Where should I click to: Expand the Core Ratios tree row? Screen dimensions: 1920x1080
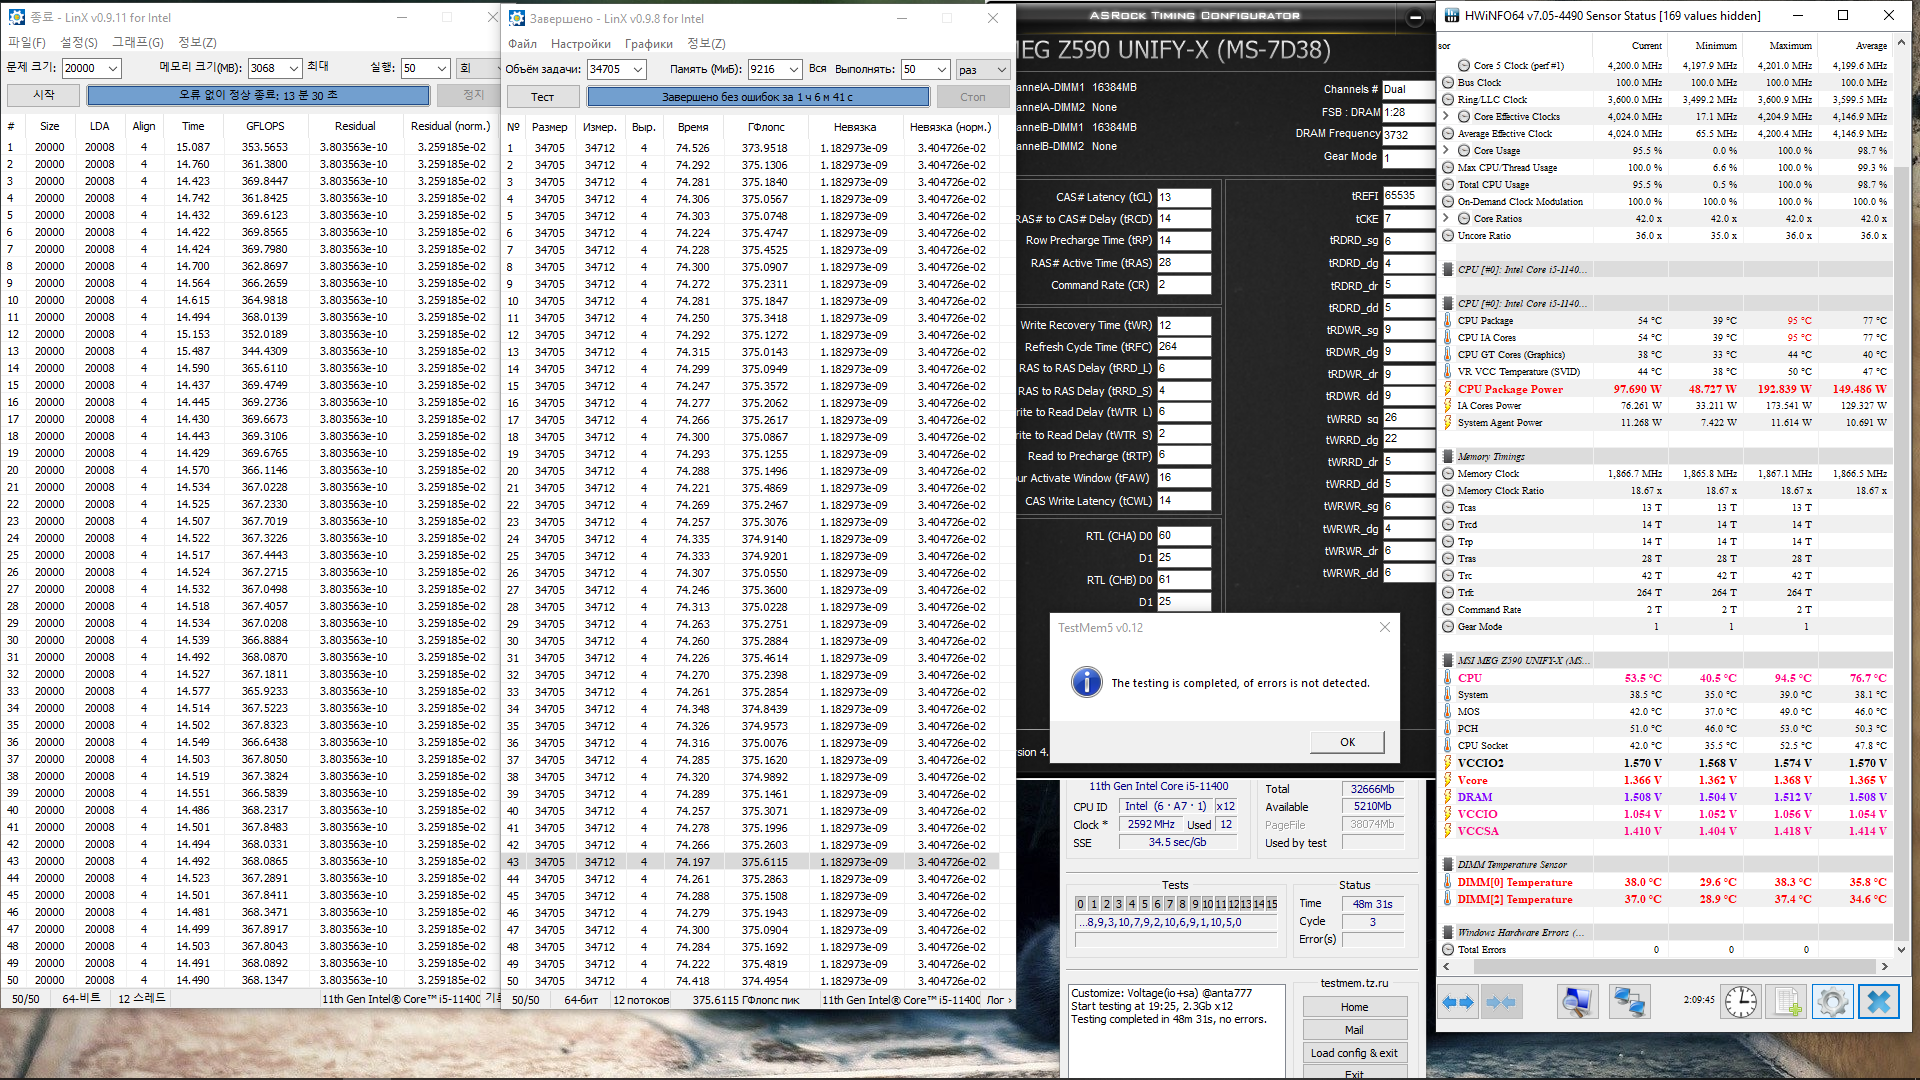click(x=1446, y=218)
